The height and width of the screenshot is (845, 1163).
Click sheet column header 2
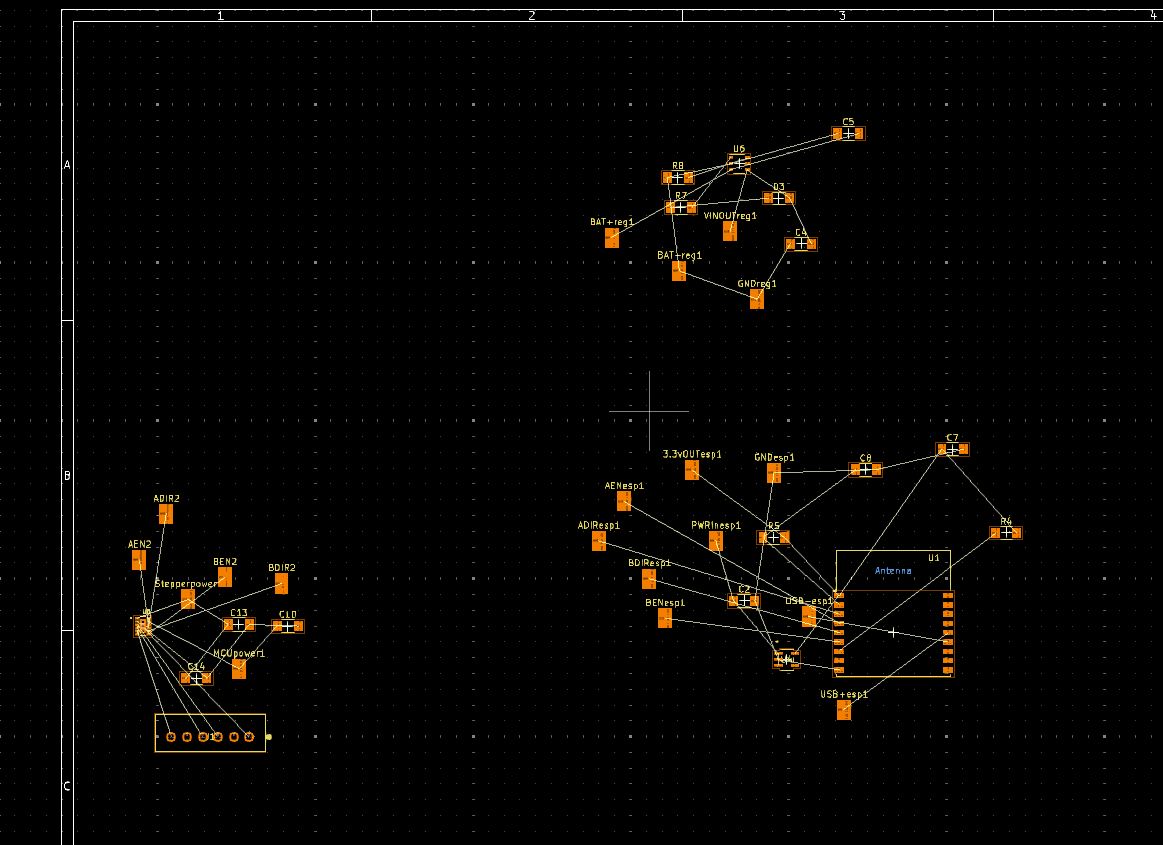[x=531, y=16]
